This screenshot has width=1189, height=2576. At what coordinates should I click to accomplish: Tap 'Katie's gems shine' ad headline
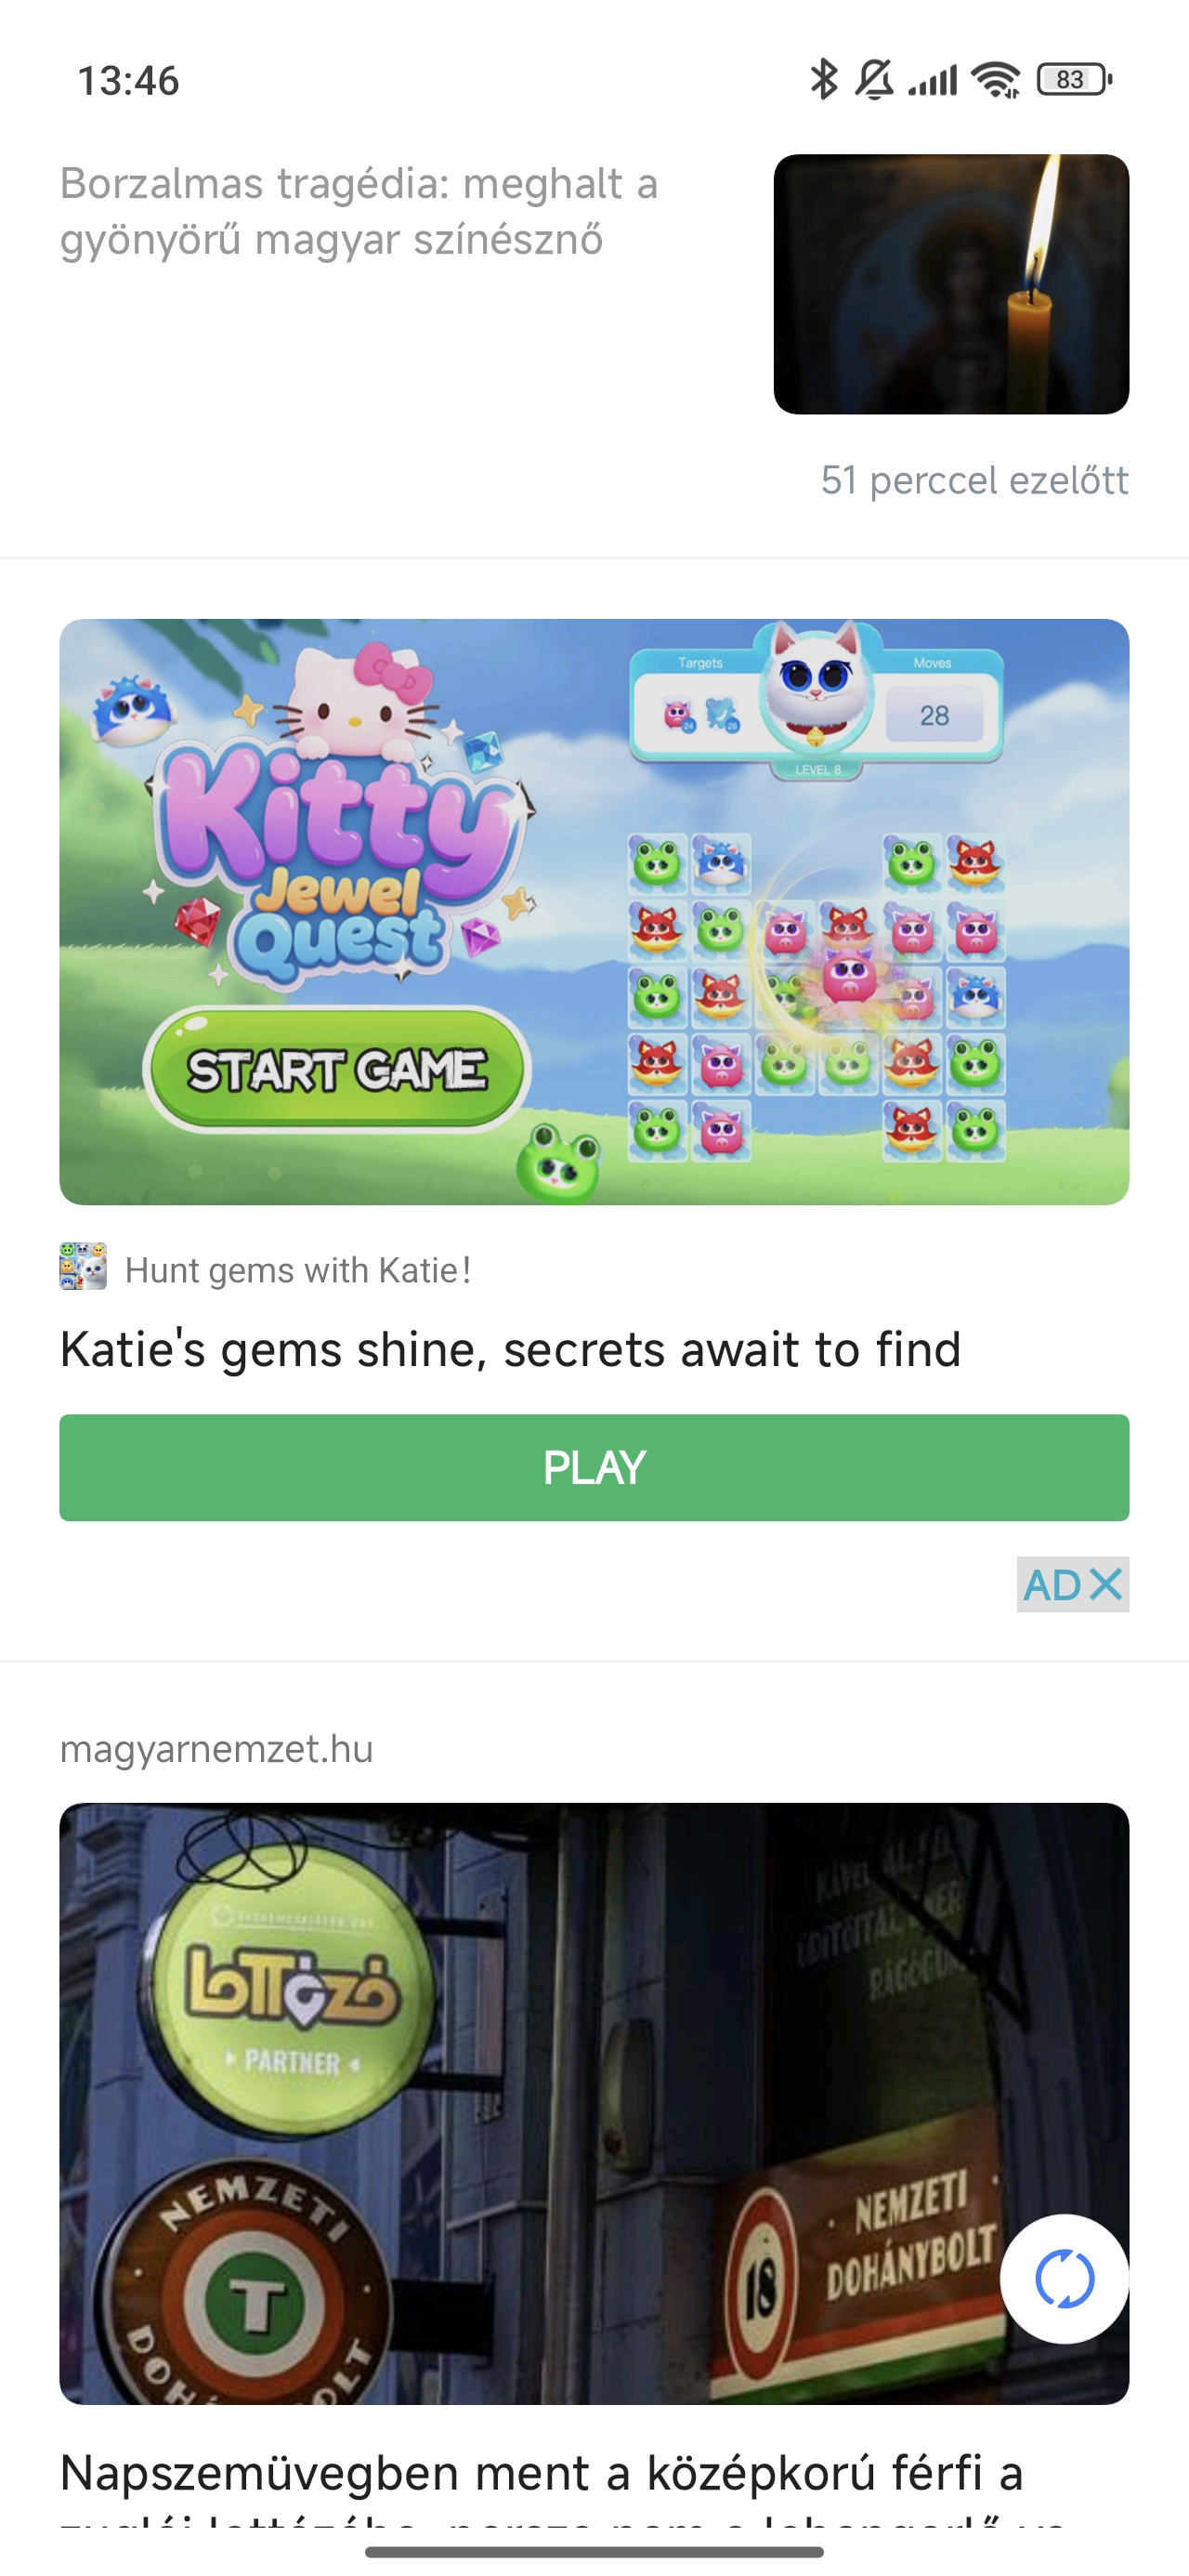pyautogui.click(x=510, y=1349)
